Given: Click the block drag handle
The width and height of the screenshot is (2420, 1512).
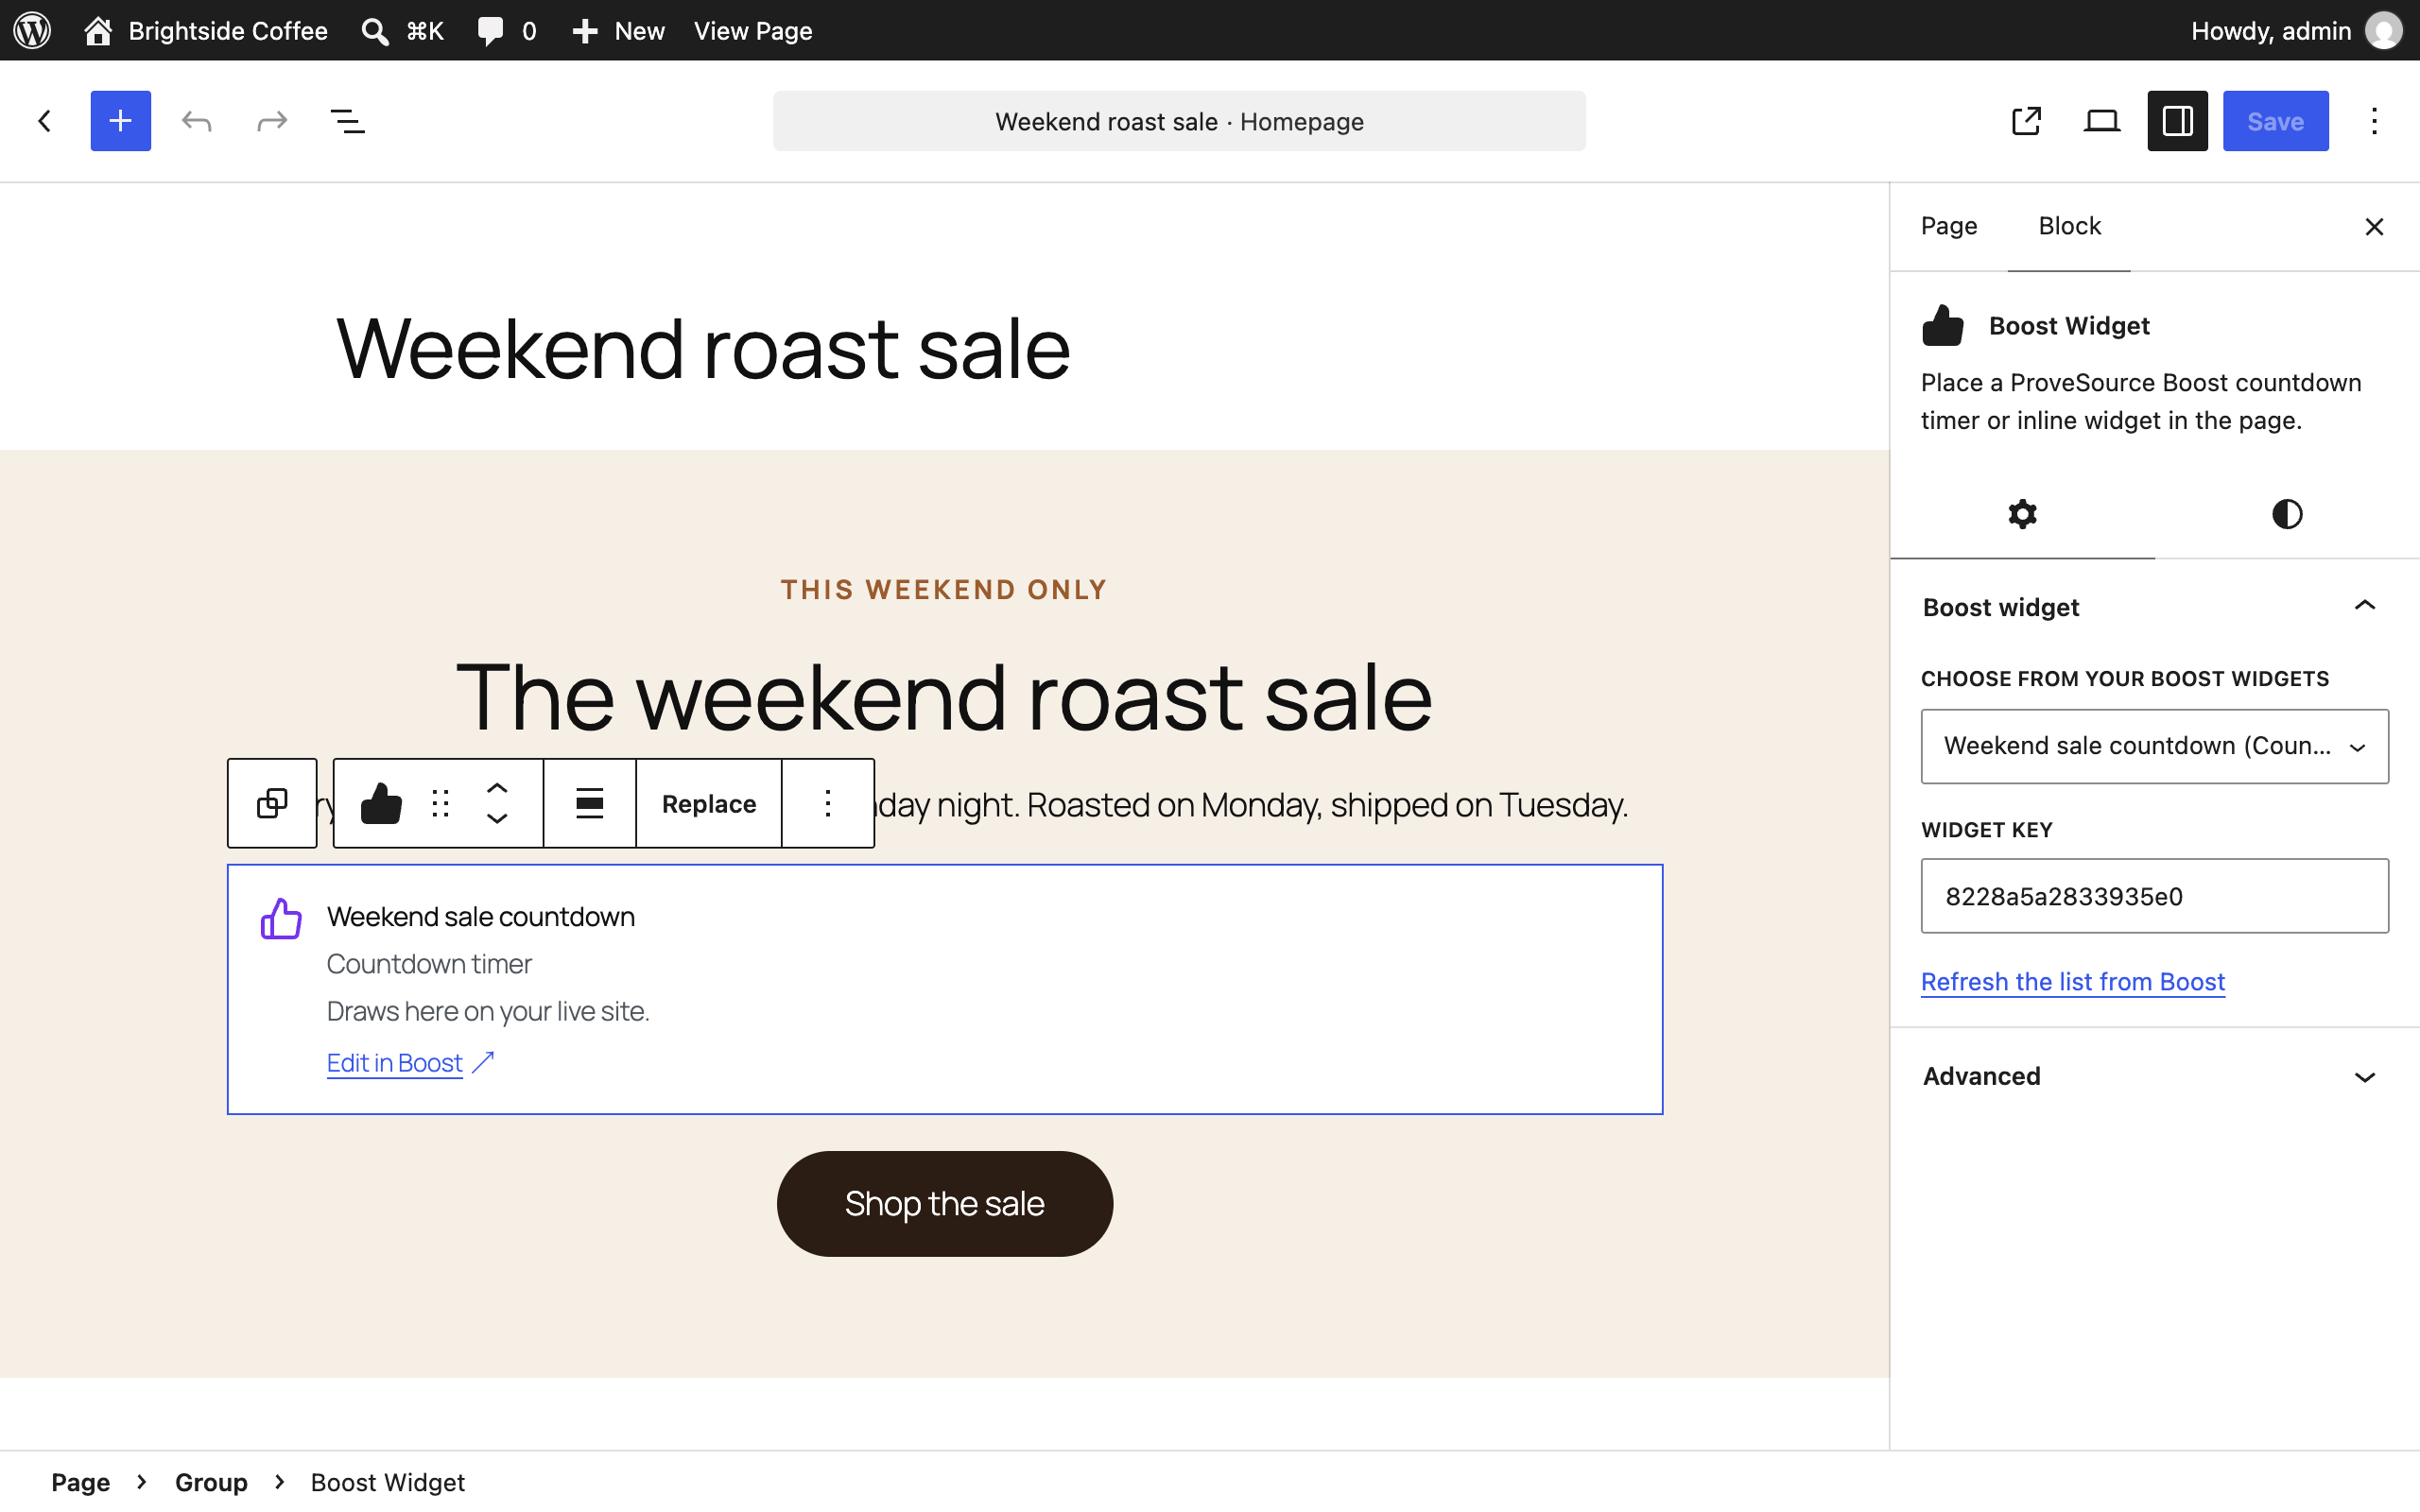Looking at the screenshot, I should 440,803.
